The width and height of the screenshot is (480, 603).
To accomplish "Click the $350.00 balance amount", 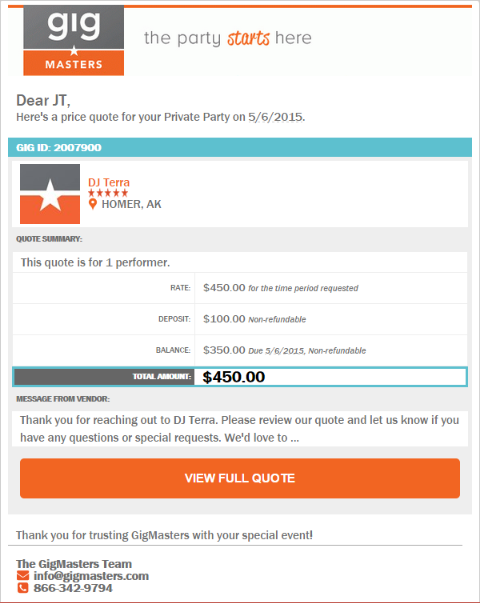I will tap(224, 350).
